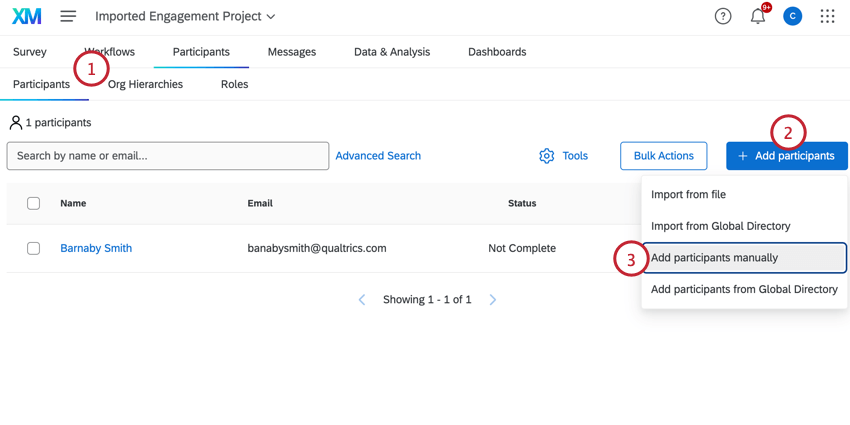Image resolution: width=850 pixels, height=425 pixels.
Task: Open the notifications bell
Action: [x=758, y=16]
